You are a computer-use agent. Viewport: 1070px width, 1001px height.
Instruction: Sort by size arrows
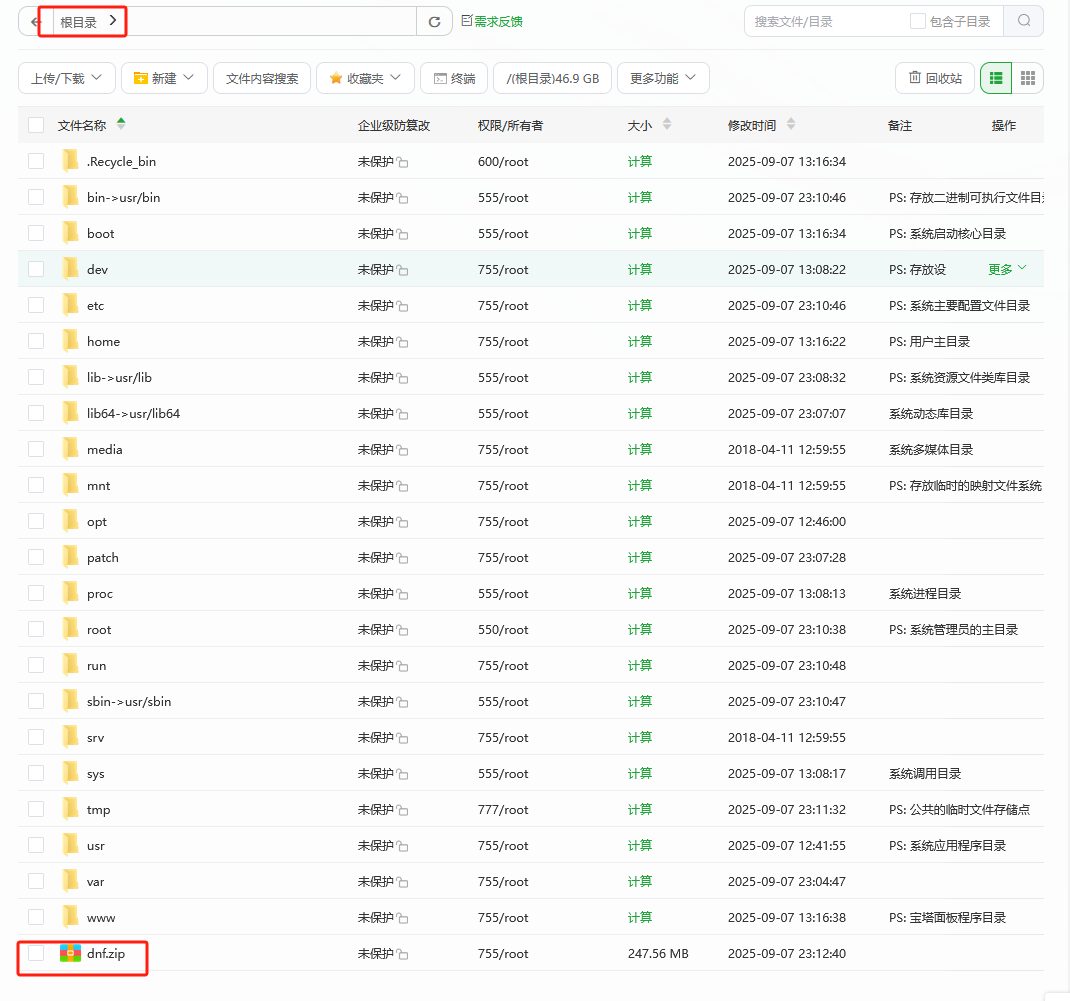coord(667,124)
